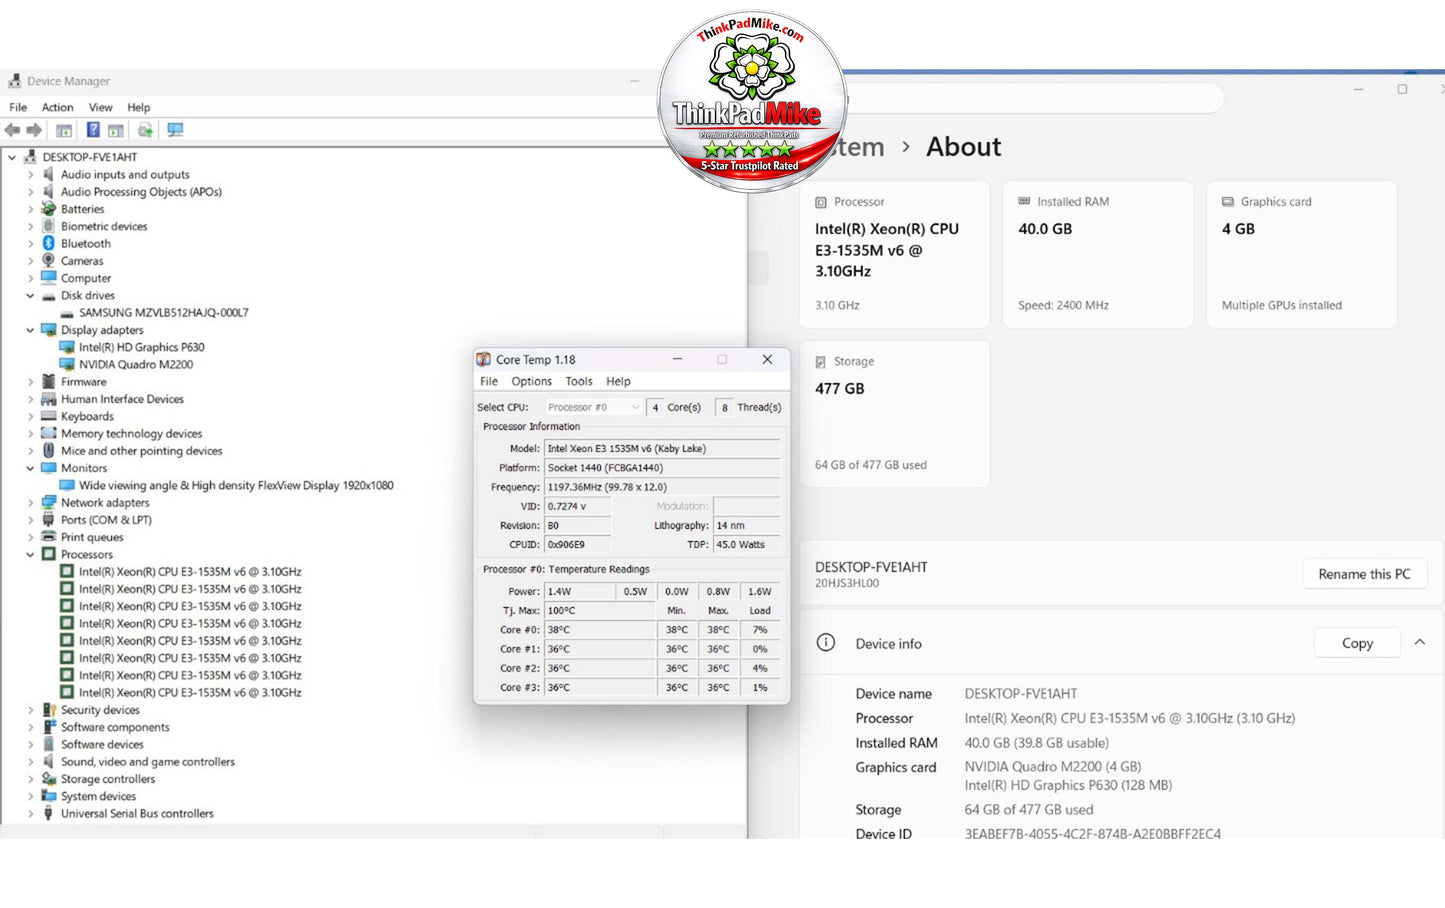Image resolution: width=1445 pixels, height=908 pixels.
Task: Click the Installed RAM card icon in Settings
Action: (1024, 201)
